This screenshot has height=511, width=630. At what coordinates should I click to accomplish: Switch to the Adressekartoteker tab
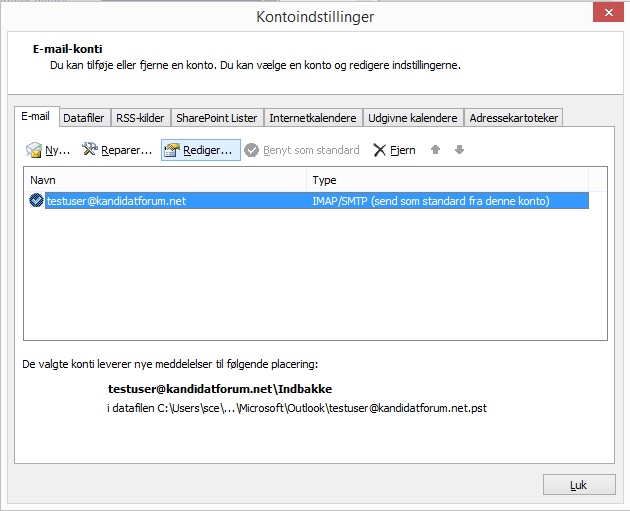514,118
